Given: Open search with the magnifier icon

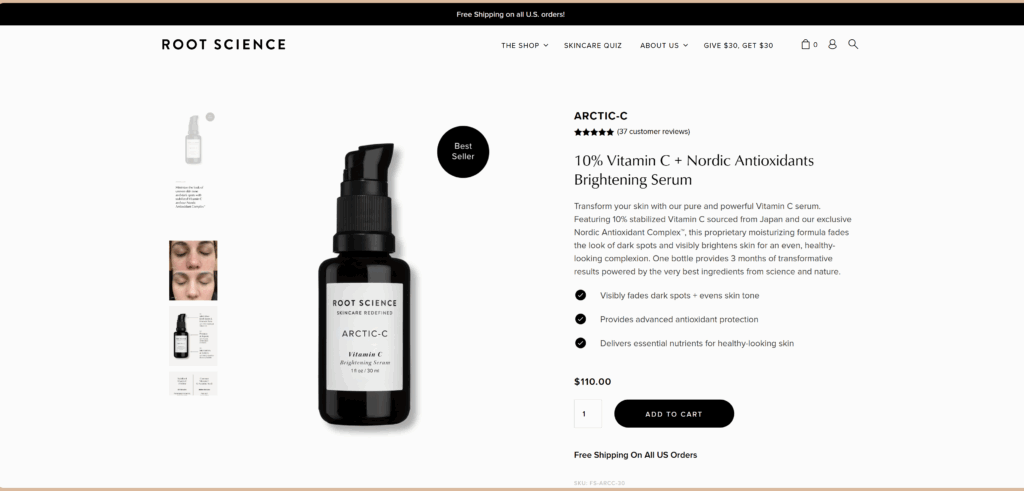Looking at the screenshot, I should 853,44.
